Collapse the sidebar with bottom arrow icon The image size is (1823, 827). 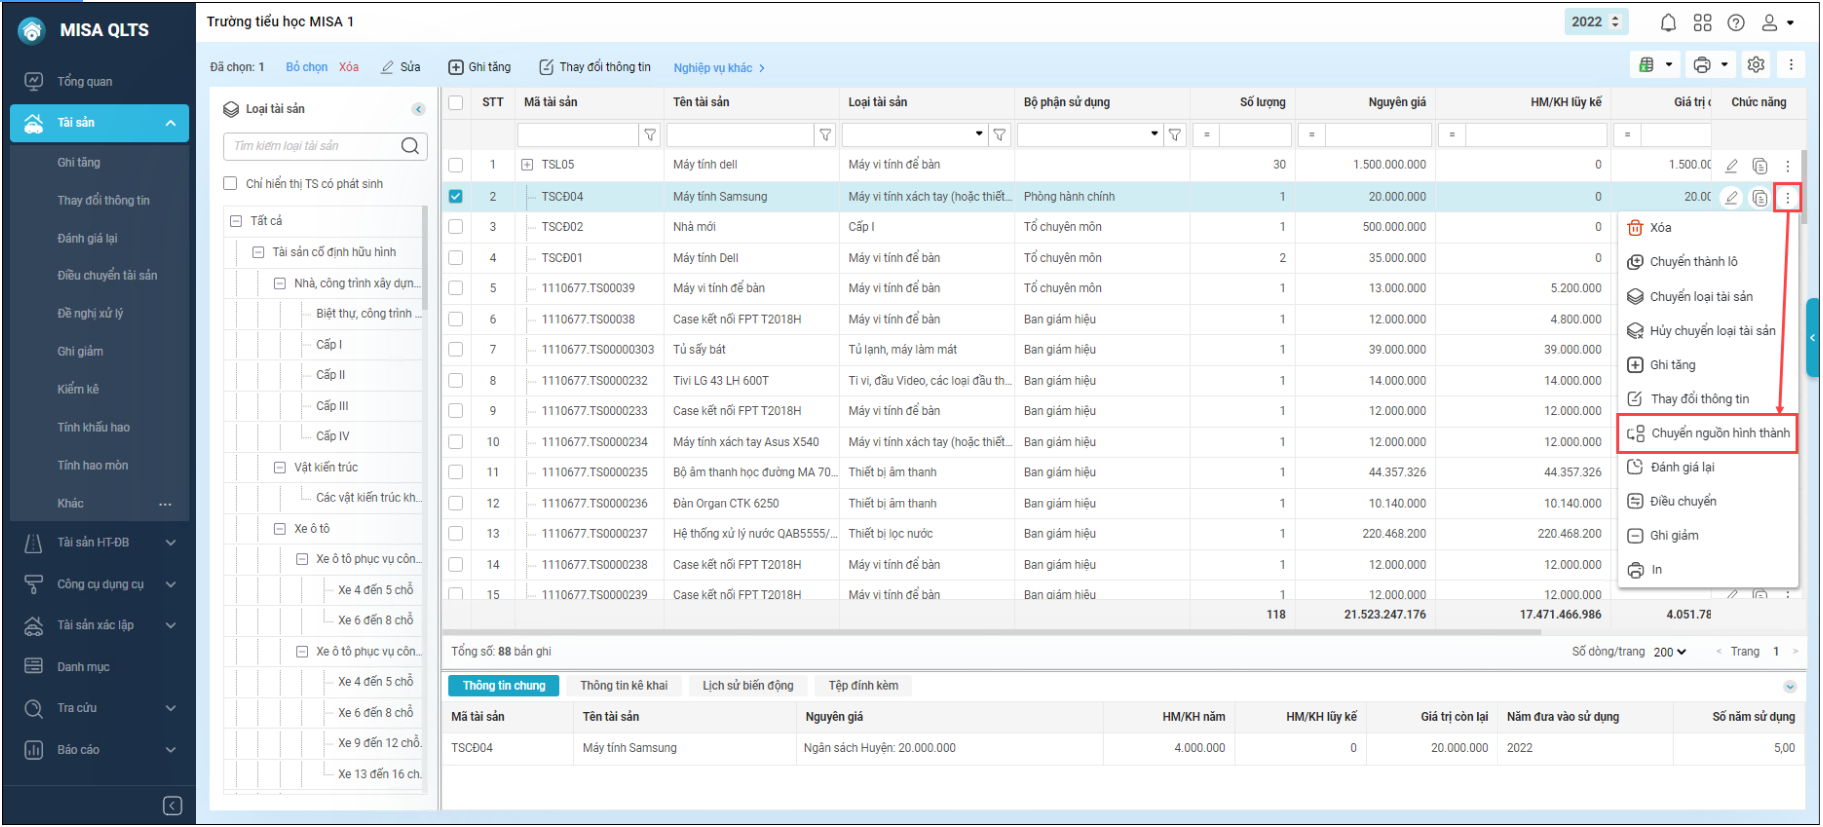coord(172,806)
